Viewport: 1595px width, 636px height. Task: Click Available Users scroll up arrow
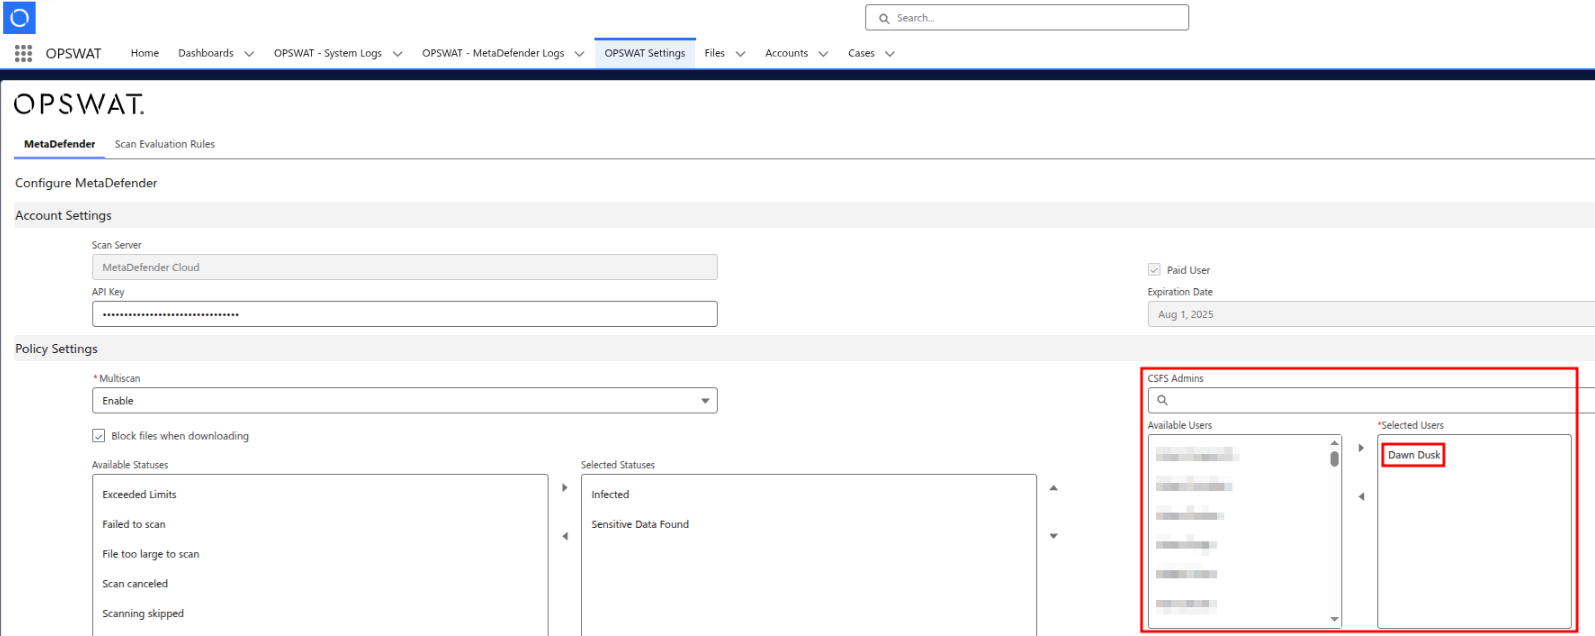(x=1334, y=442)
